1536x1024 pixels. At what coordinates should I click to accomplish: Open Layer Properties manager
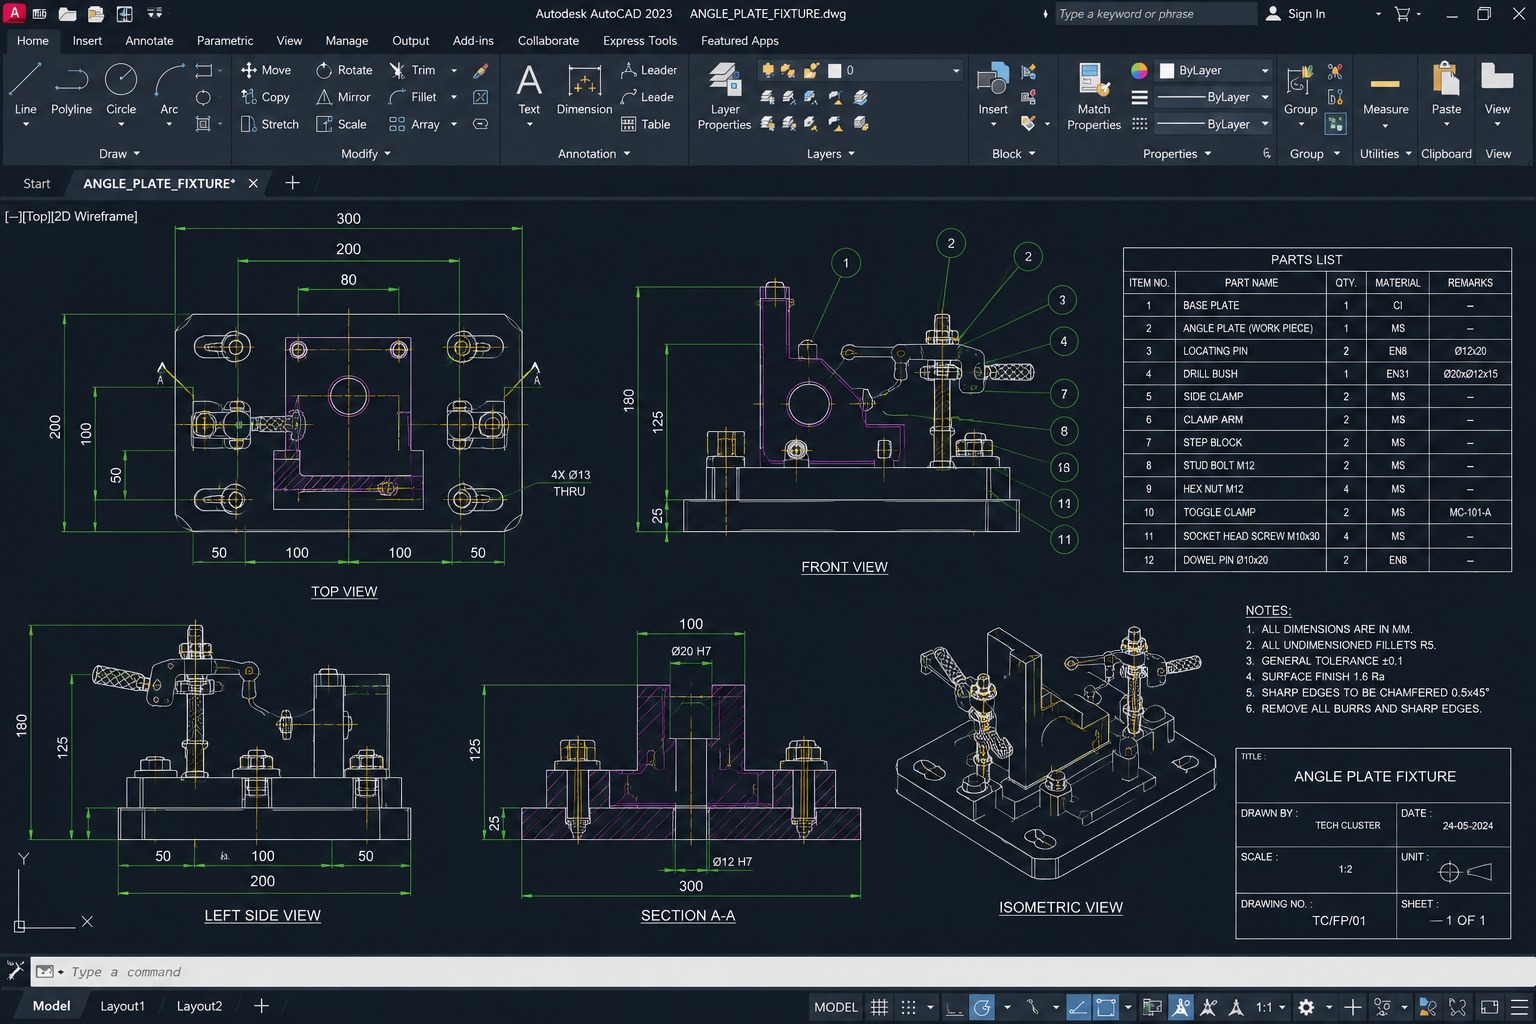click(724, 96)
